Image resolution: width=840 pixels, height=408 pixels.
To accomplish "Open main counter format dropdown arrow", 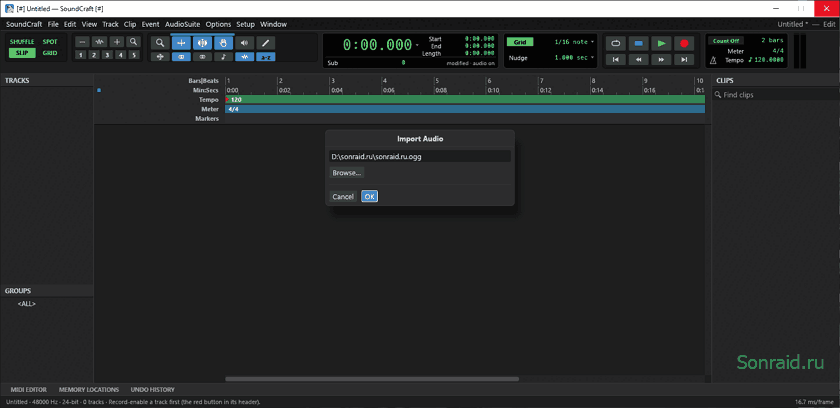I will [x=417, y=46].
